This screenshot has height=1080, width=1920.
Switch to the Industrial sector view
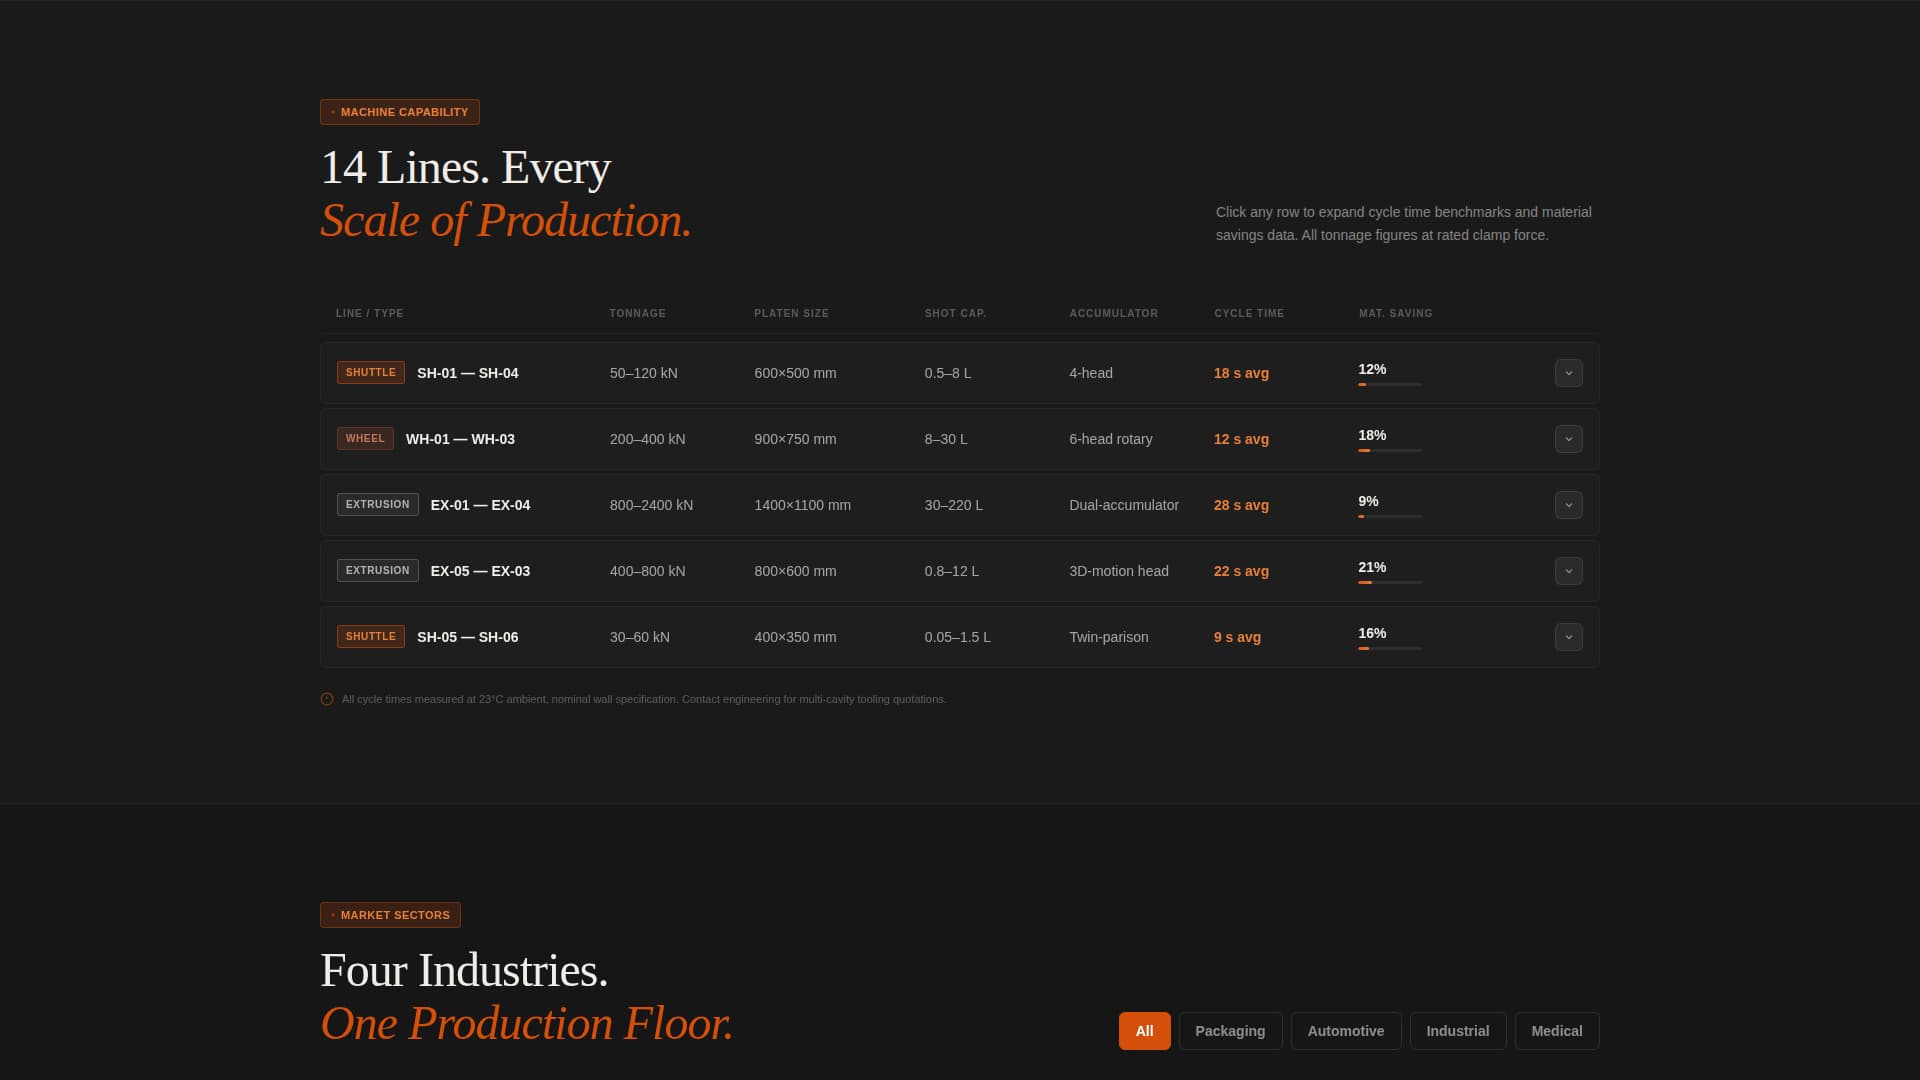1457,1030
